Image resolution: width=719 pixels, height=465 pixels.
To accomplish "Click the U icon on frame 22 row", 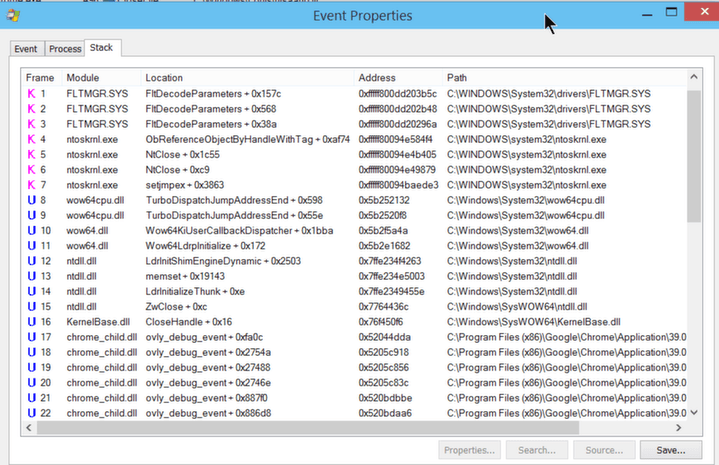I will coord(31,413).
